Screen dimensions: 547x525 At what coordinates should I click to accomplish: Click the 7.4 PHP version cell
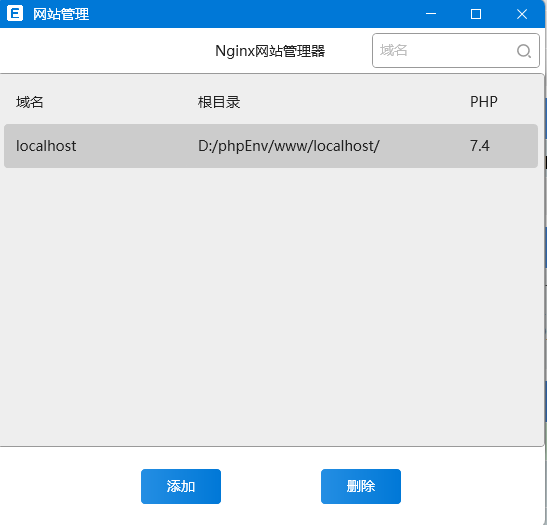tap(480, 146)
